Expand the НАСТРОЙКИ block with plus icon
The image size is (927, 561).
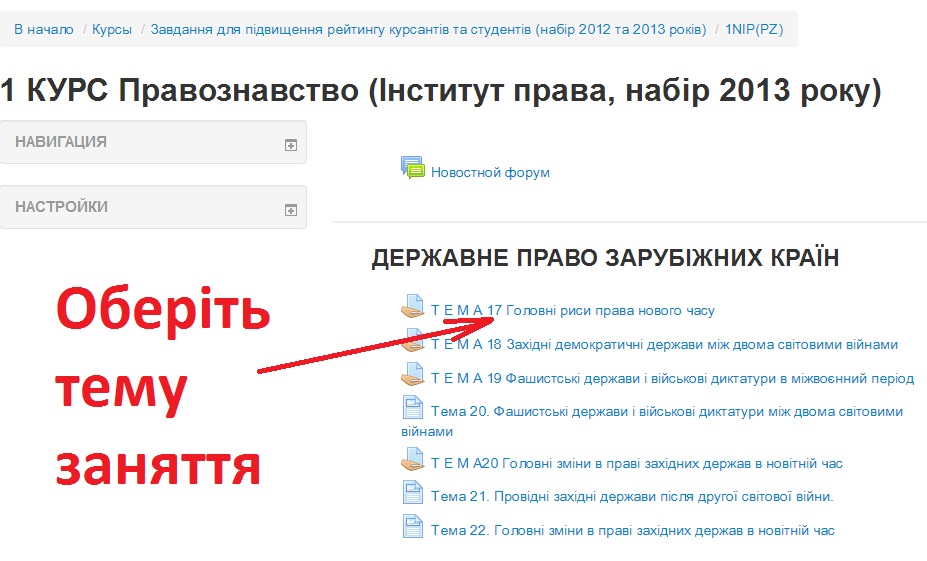pos(291,210)
